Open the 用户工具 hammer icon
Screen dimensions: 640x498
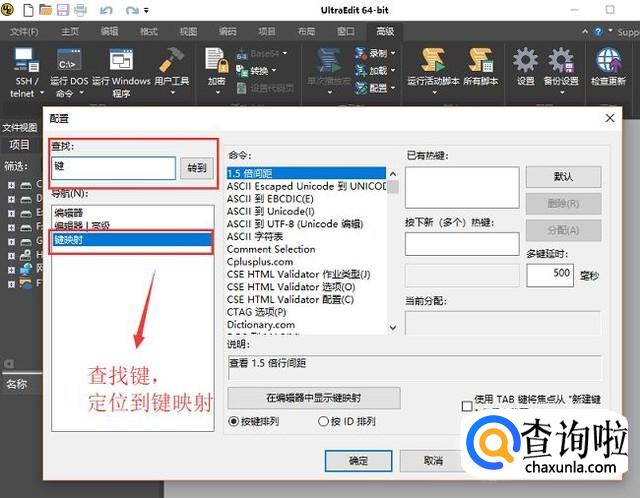172,60
